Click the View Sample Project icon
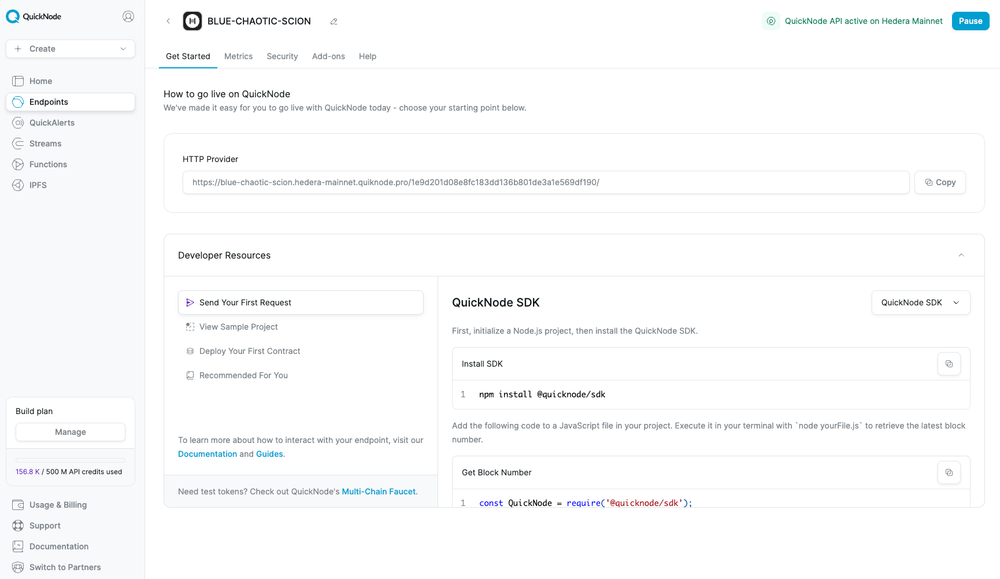The width and height of the screenshot is (1000, 579). point(189,327)
